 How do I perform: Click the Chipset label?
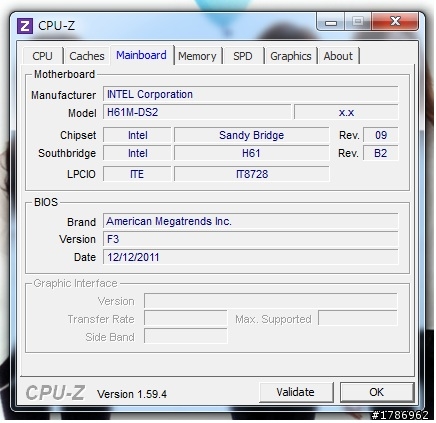78,135
